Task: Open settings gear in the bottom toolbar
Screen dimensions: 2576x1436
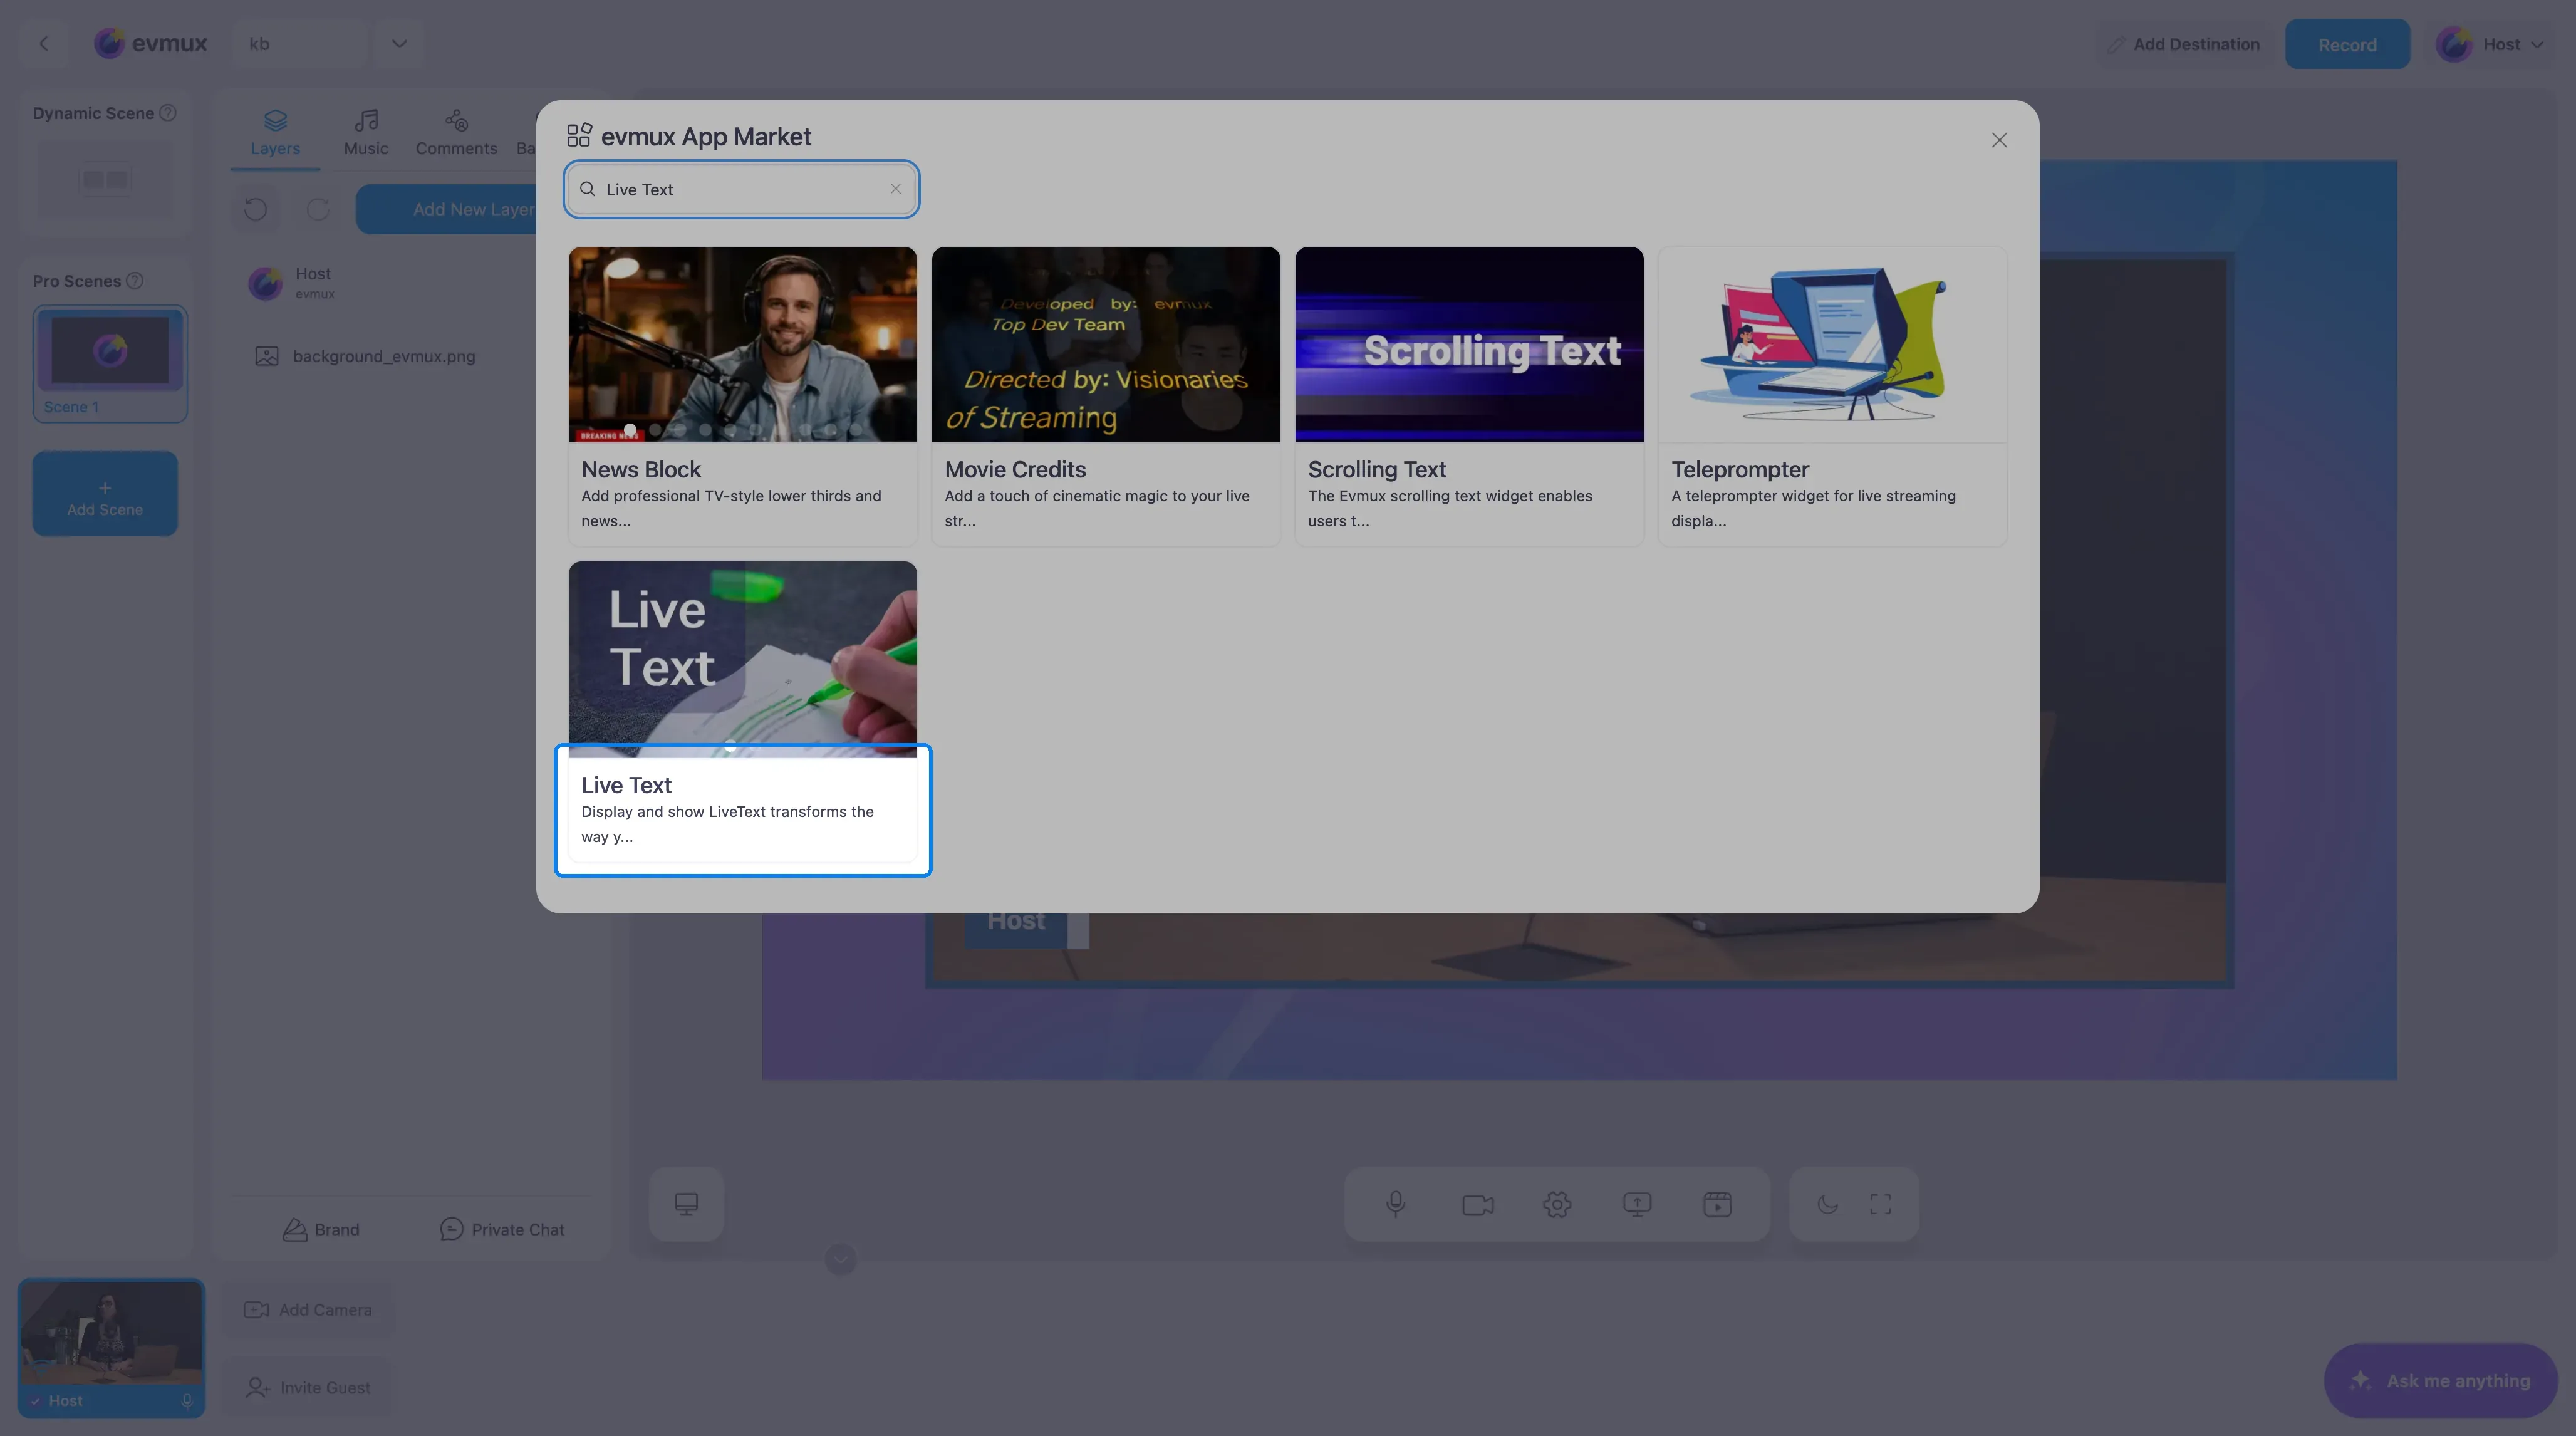Action: click(1557, 1204)
